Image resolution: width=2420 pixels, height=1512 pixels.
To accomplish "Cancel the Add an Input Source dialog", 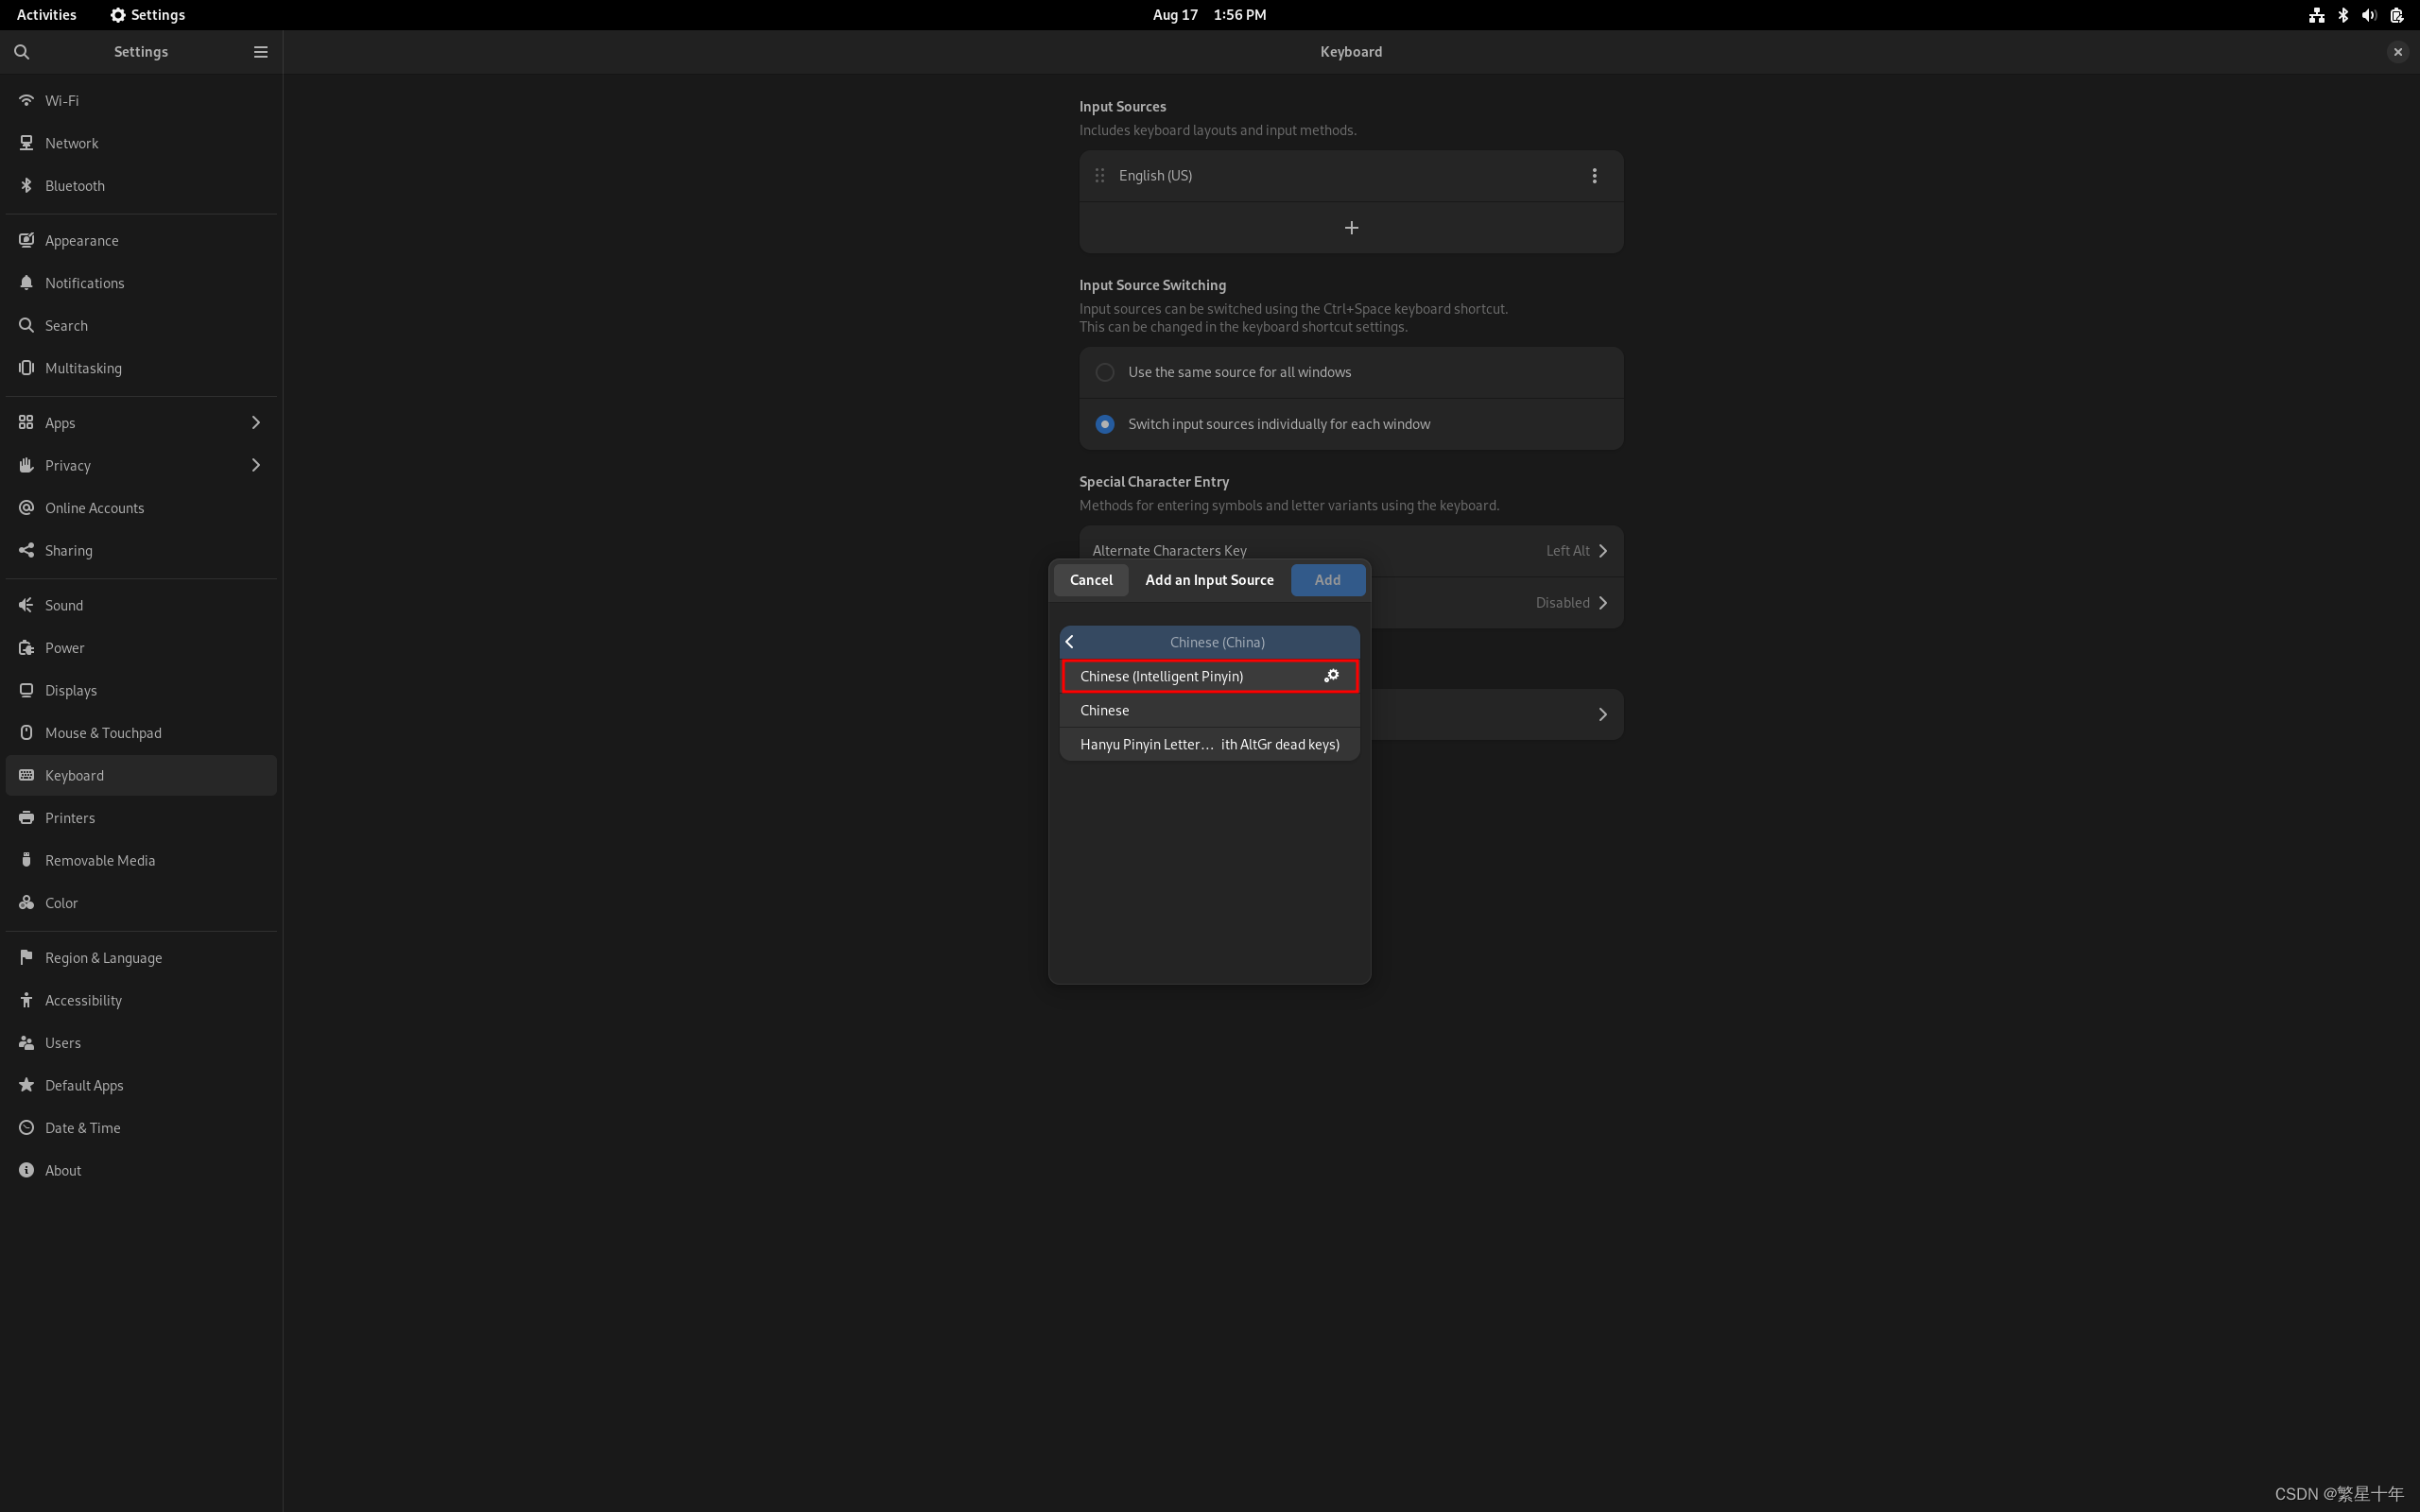I will click(x=1090, y=580).
